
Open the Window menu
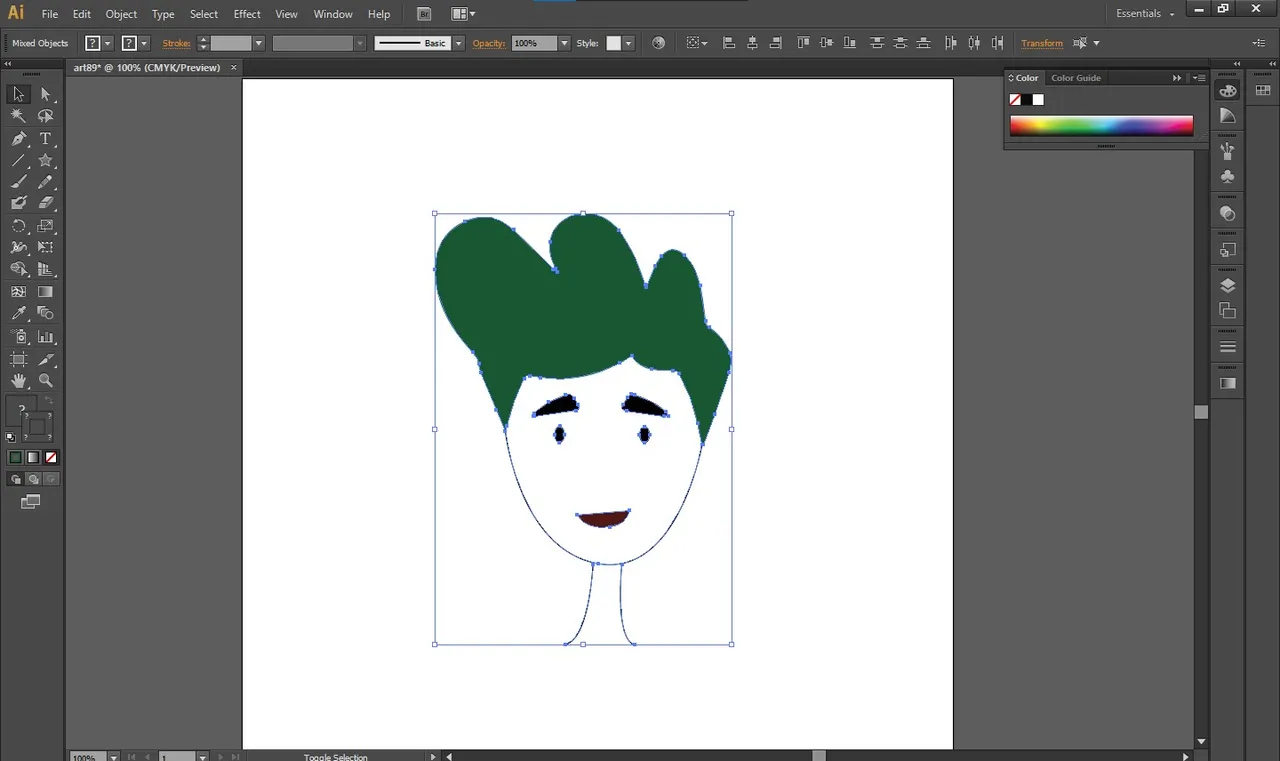point(333,14)
